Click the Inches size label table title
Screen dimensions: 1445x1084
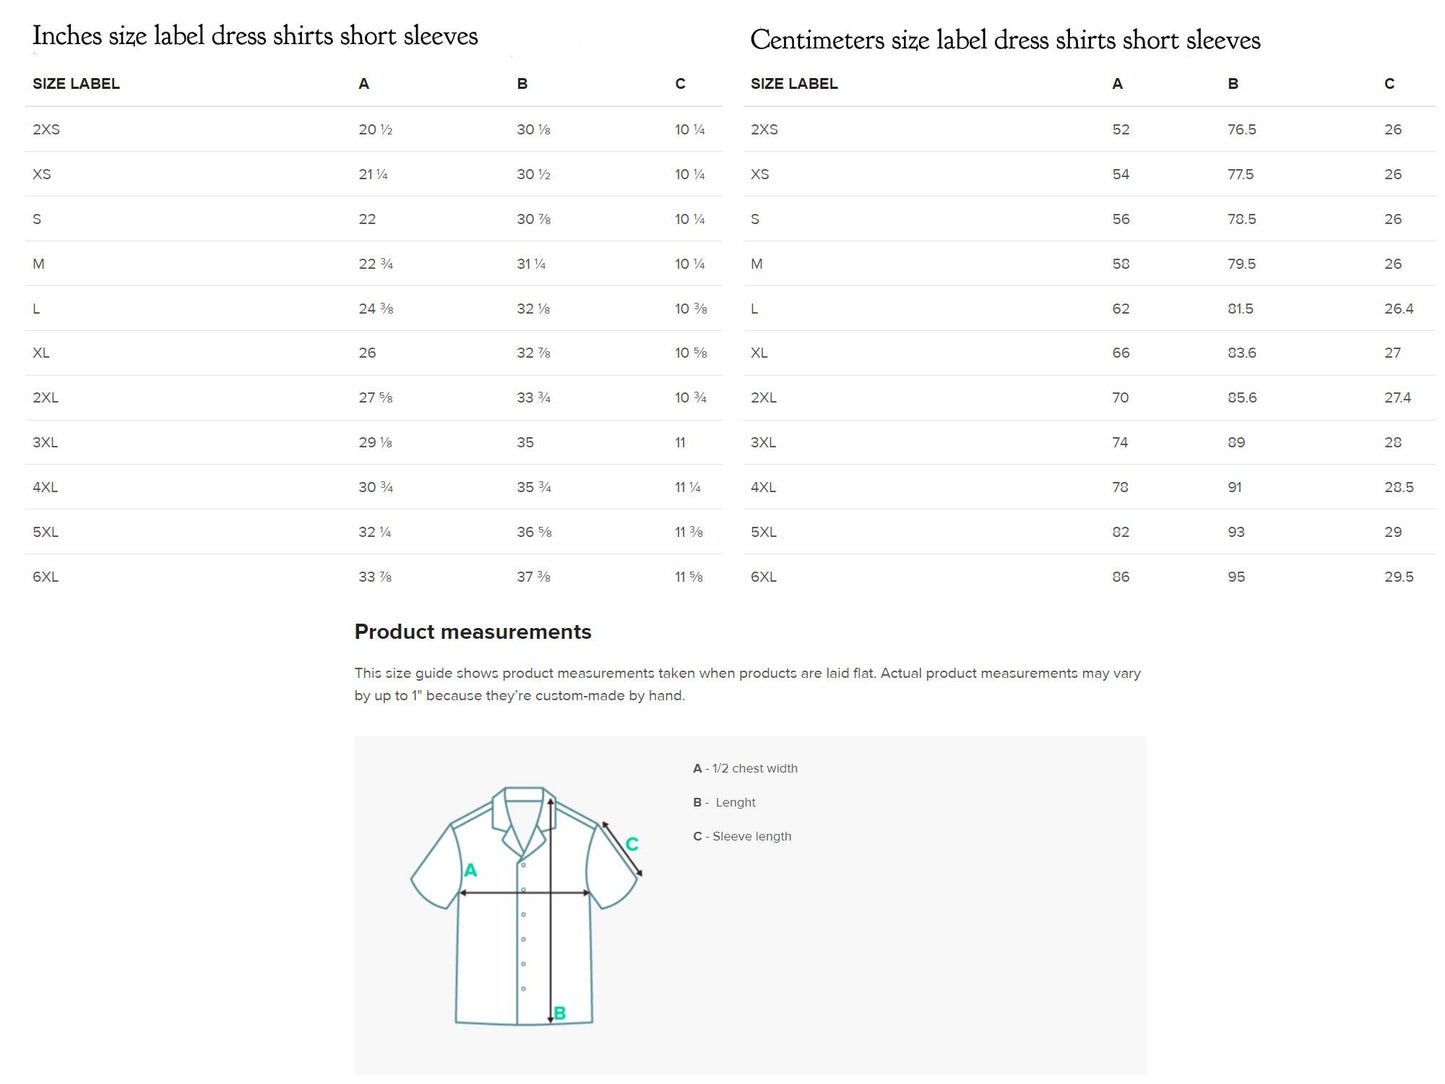[255, 36]
